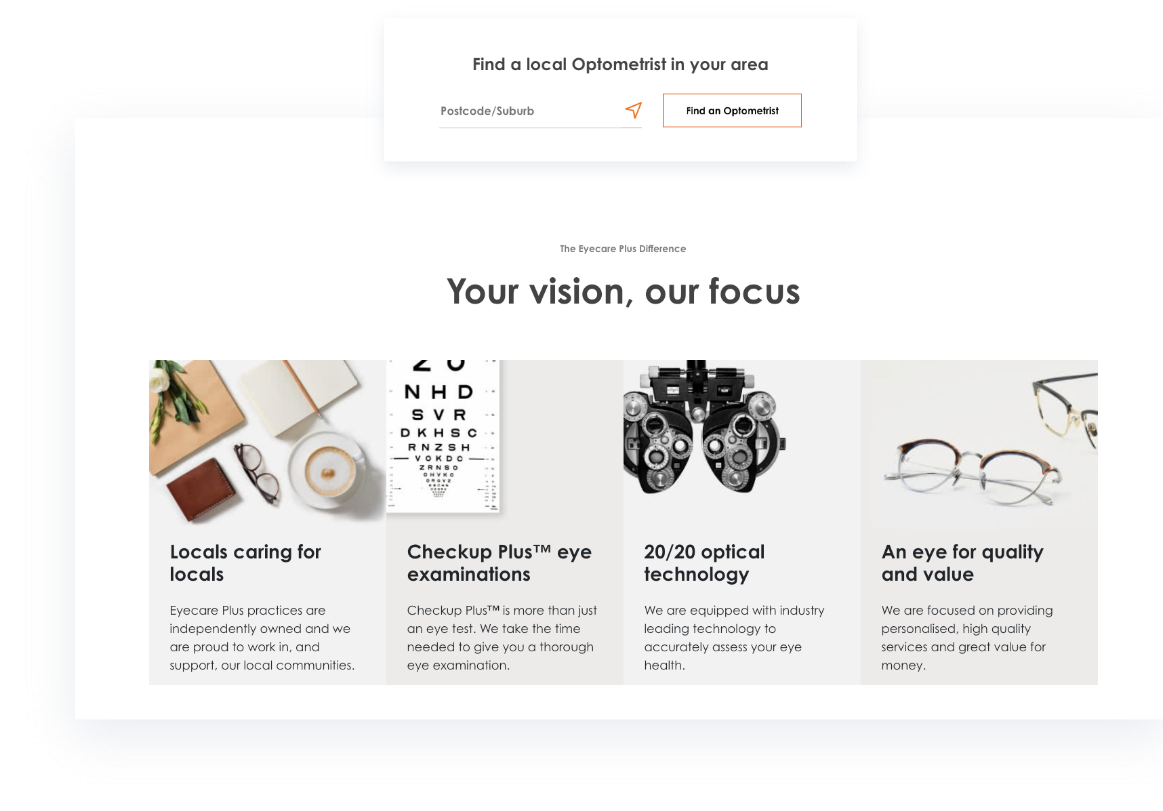This screenshot has width=1163, height=811.
Task: Click the Find an Optometrist button
Action: coord(732,111)
